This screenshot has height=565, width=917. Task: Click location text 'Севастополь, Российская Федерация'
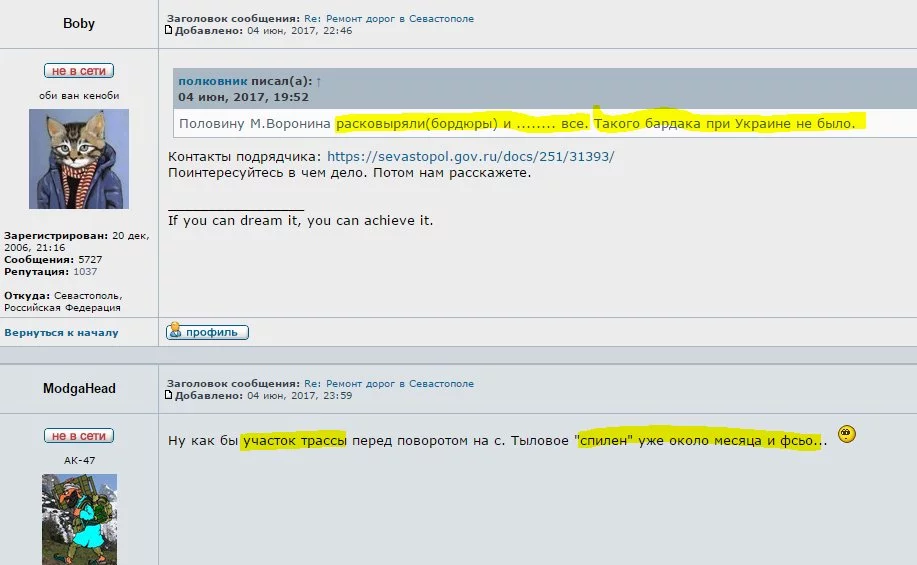(63, 301)
